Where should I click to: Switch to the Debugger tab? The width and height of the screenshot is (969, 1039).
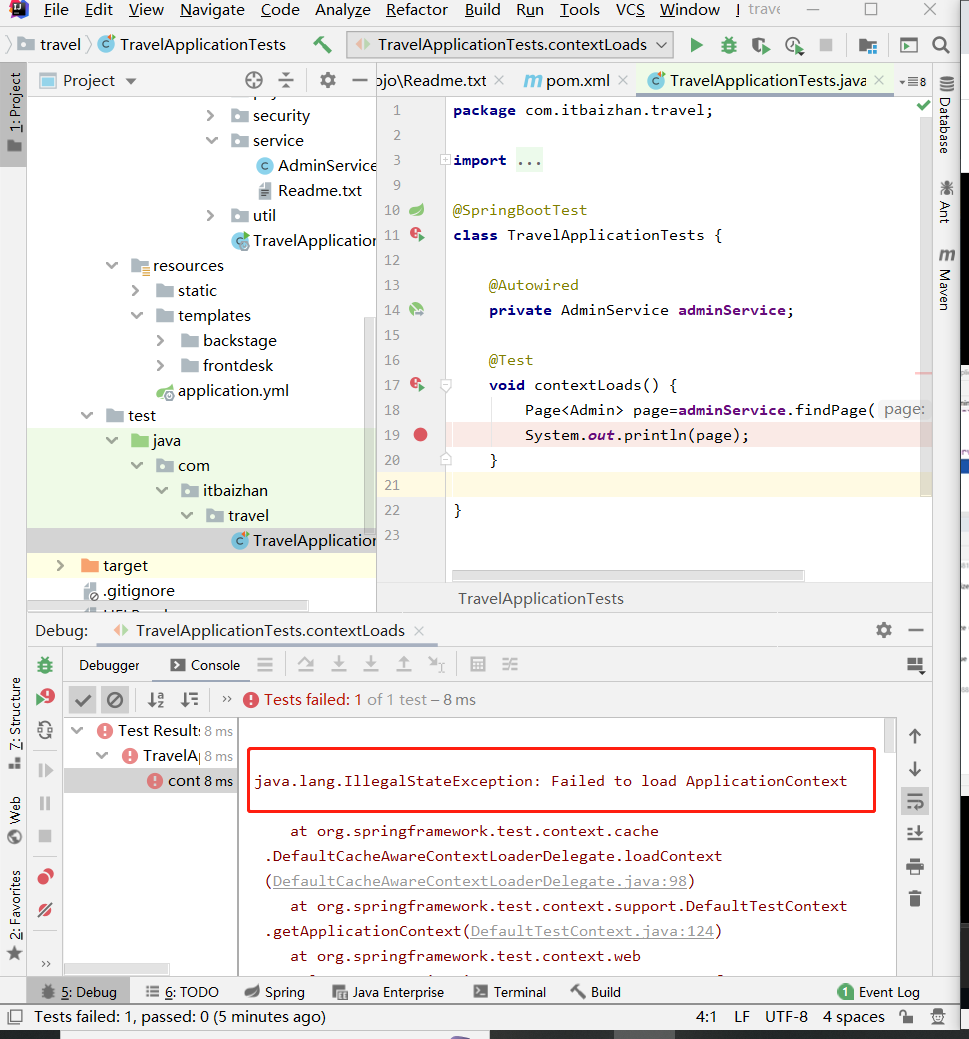click(109, 665)
